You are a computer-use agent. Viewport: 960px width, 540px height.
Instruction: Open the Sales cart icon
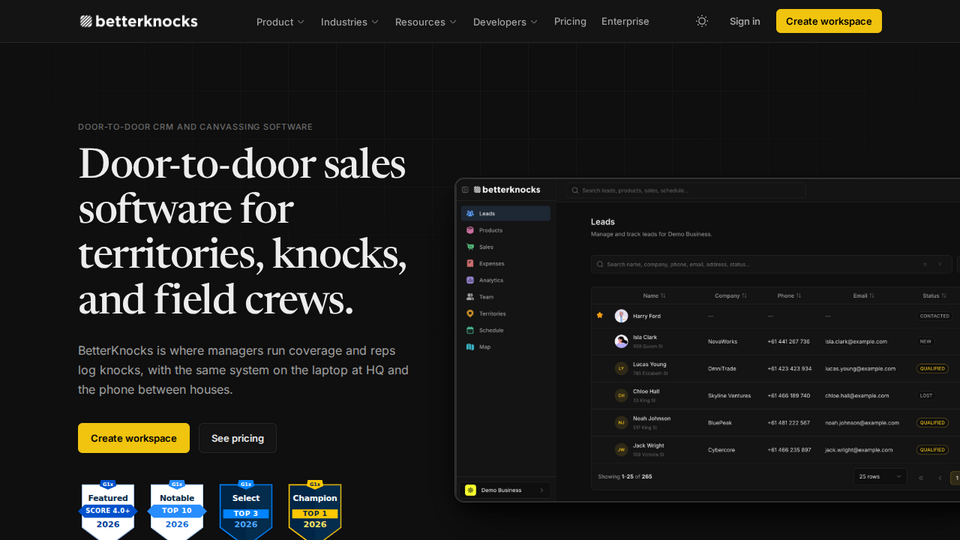click(470, 247)
